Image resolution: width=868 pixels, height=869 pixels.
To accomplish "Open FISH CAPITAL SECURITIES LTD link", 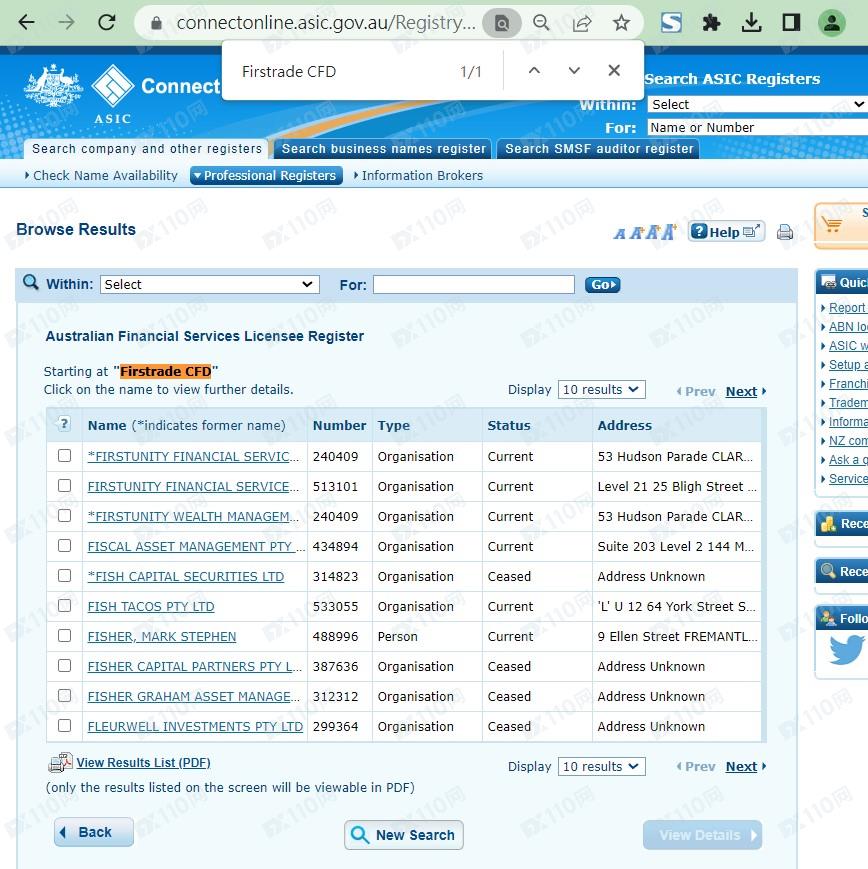I will 186,576.
